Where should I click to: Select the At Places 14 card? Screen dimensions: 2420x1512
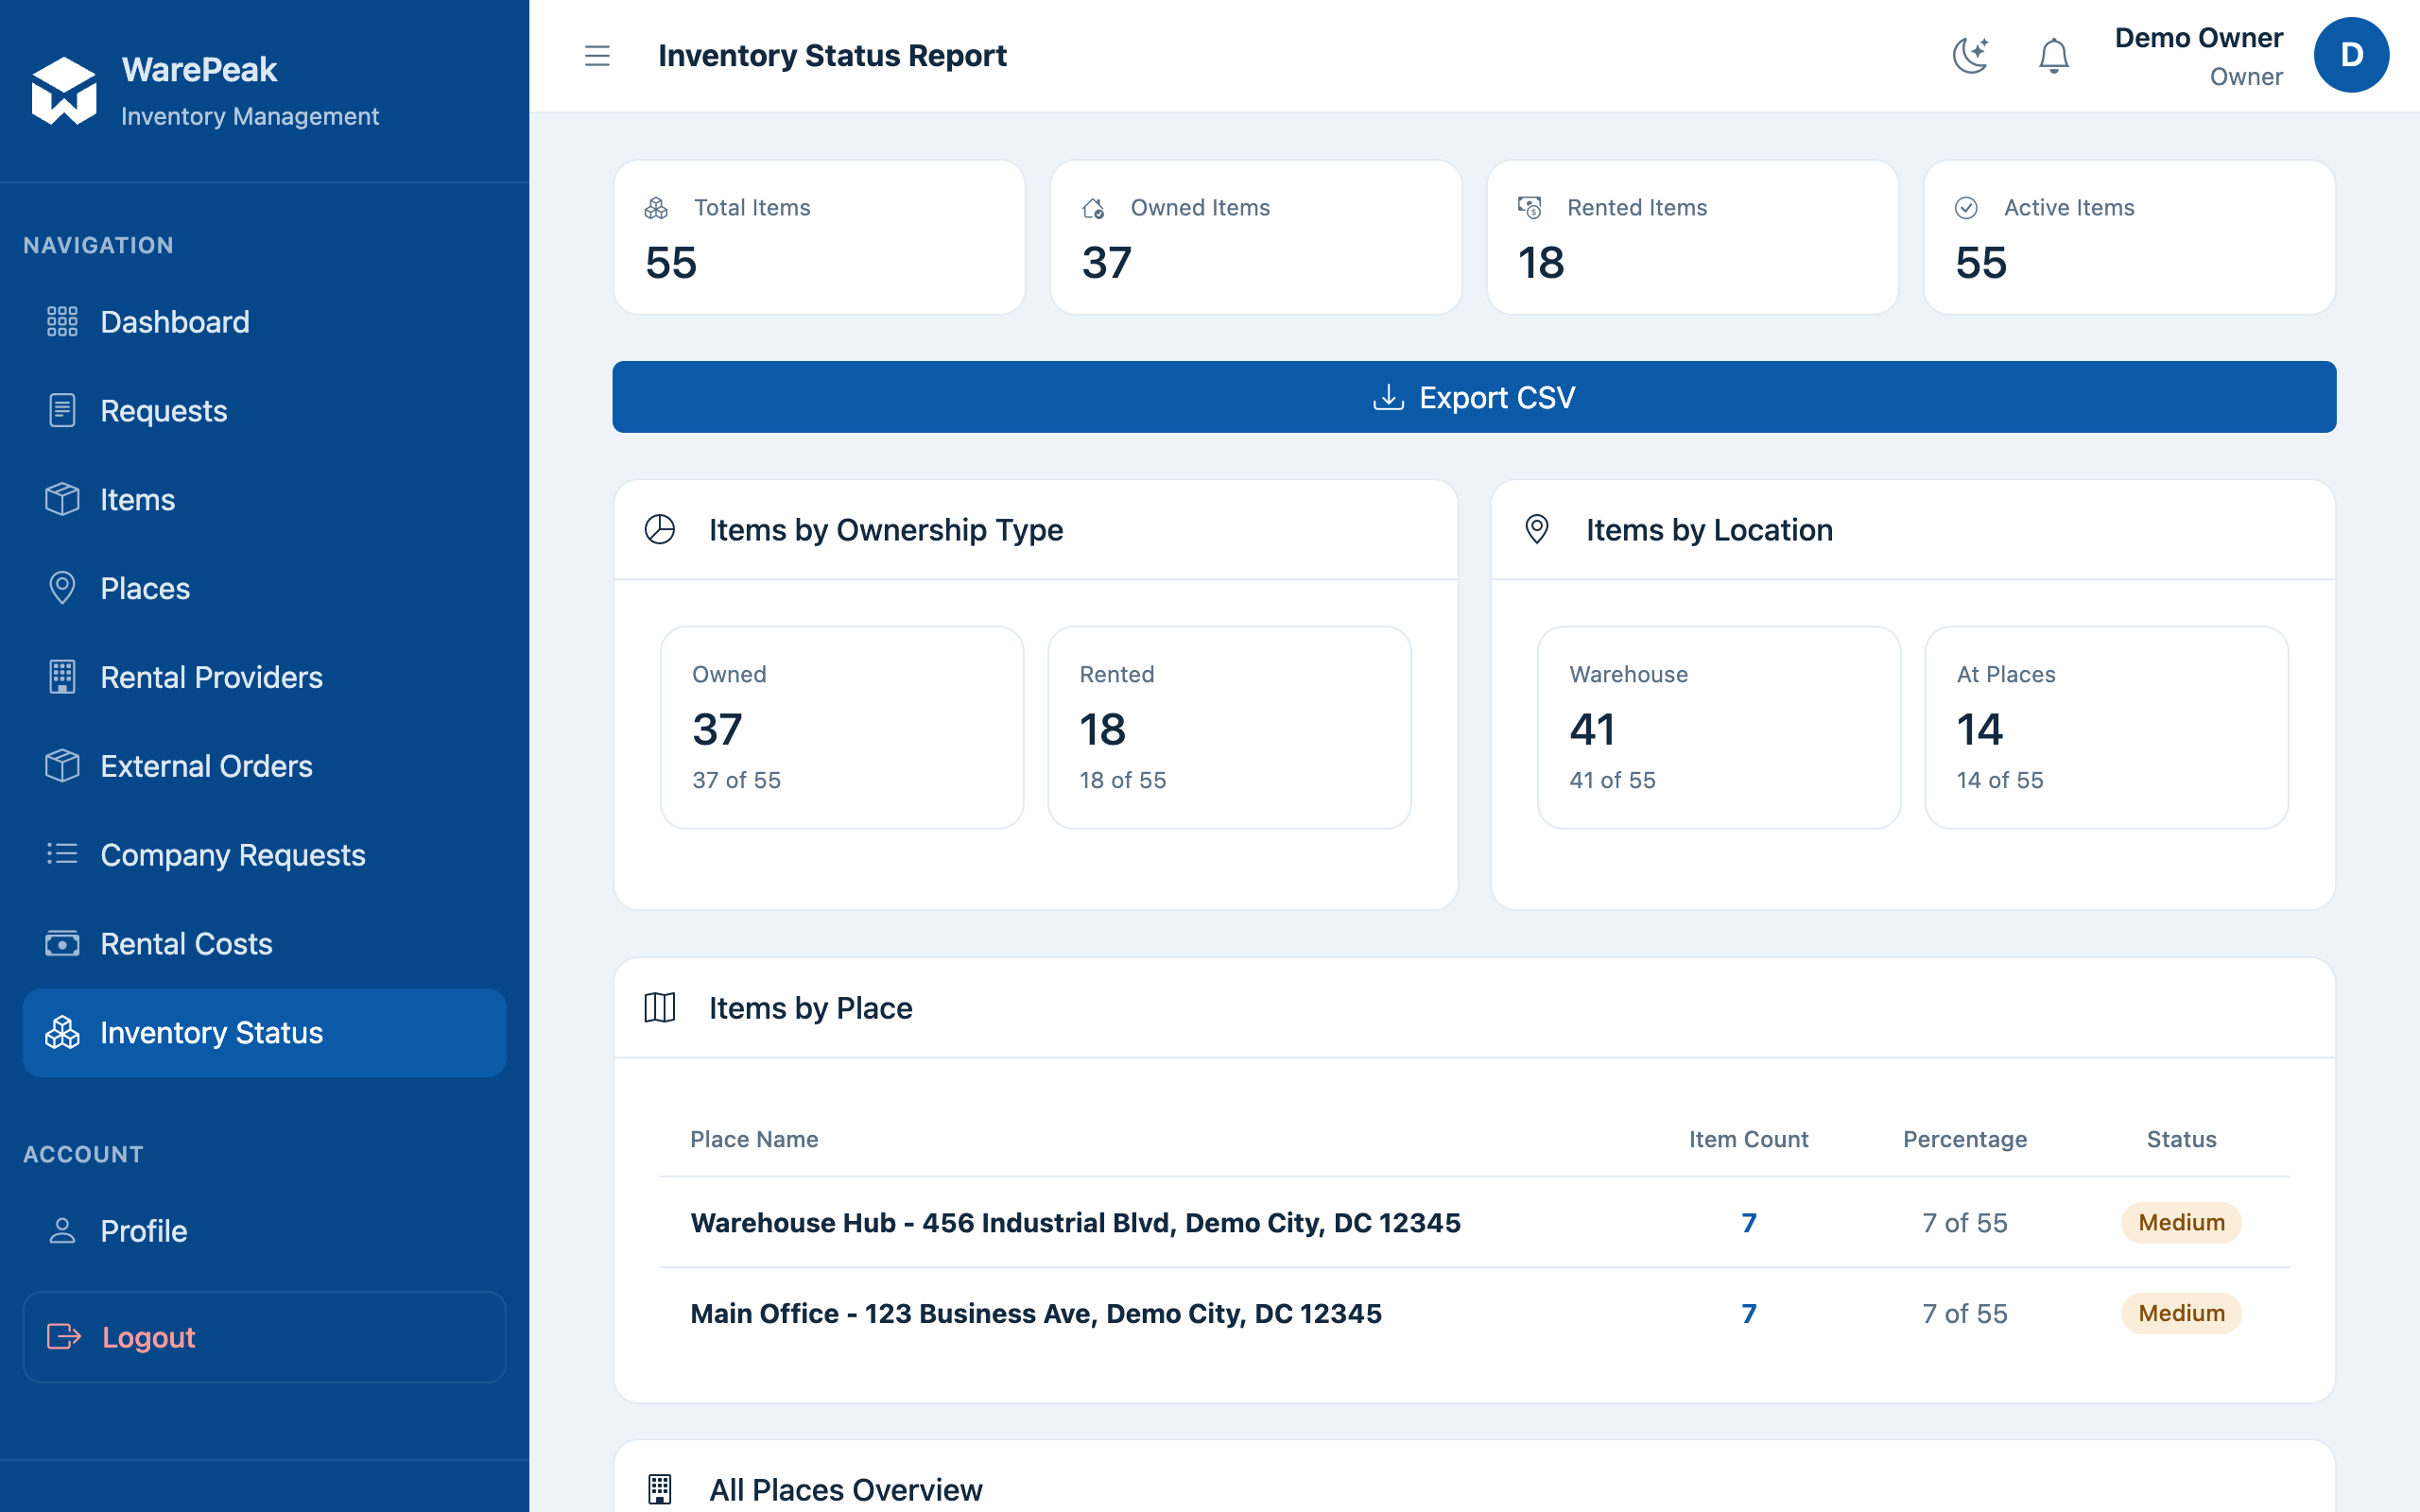tap(2106, 728)
